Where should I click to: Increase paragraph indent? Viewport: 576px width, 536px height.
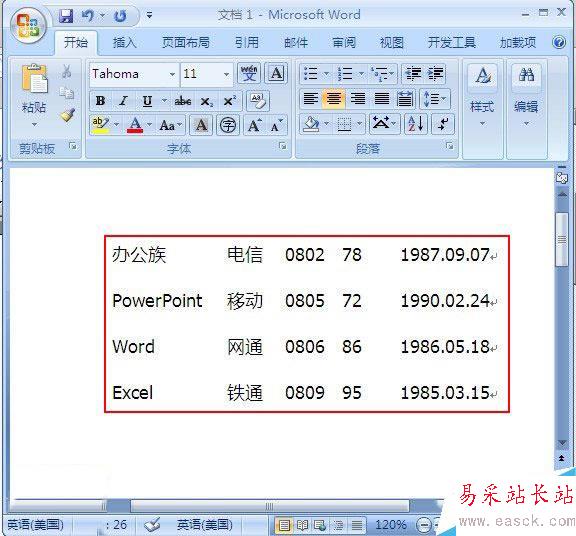435,73
